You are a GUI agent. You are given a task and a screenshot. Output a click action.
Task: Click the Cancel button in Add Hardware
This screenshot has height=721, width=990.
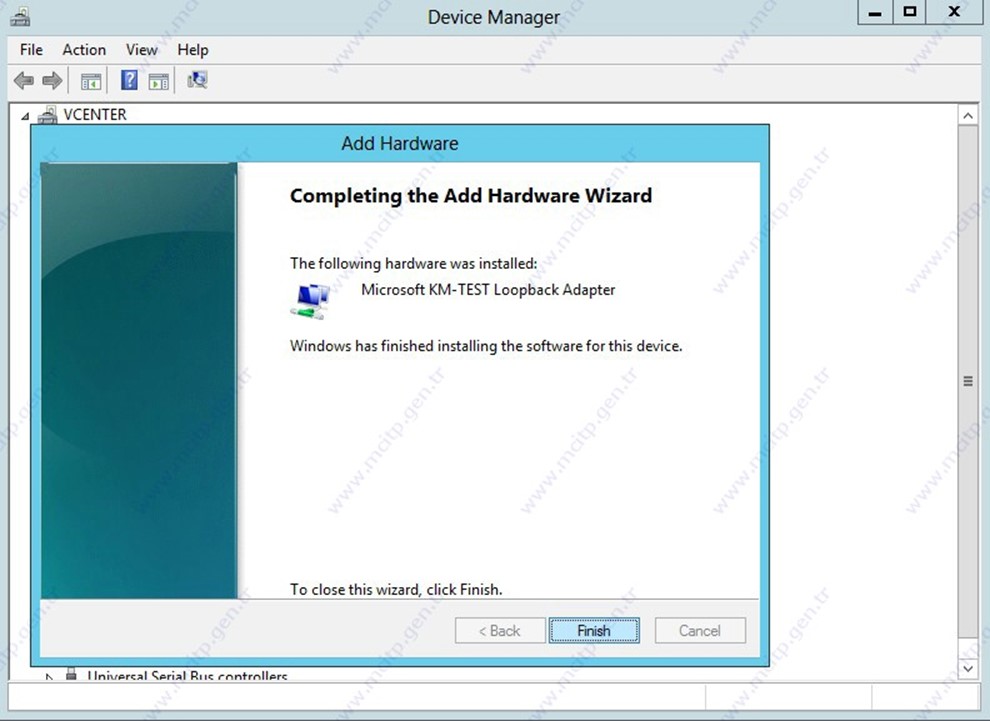pos(700,630)
